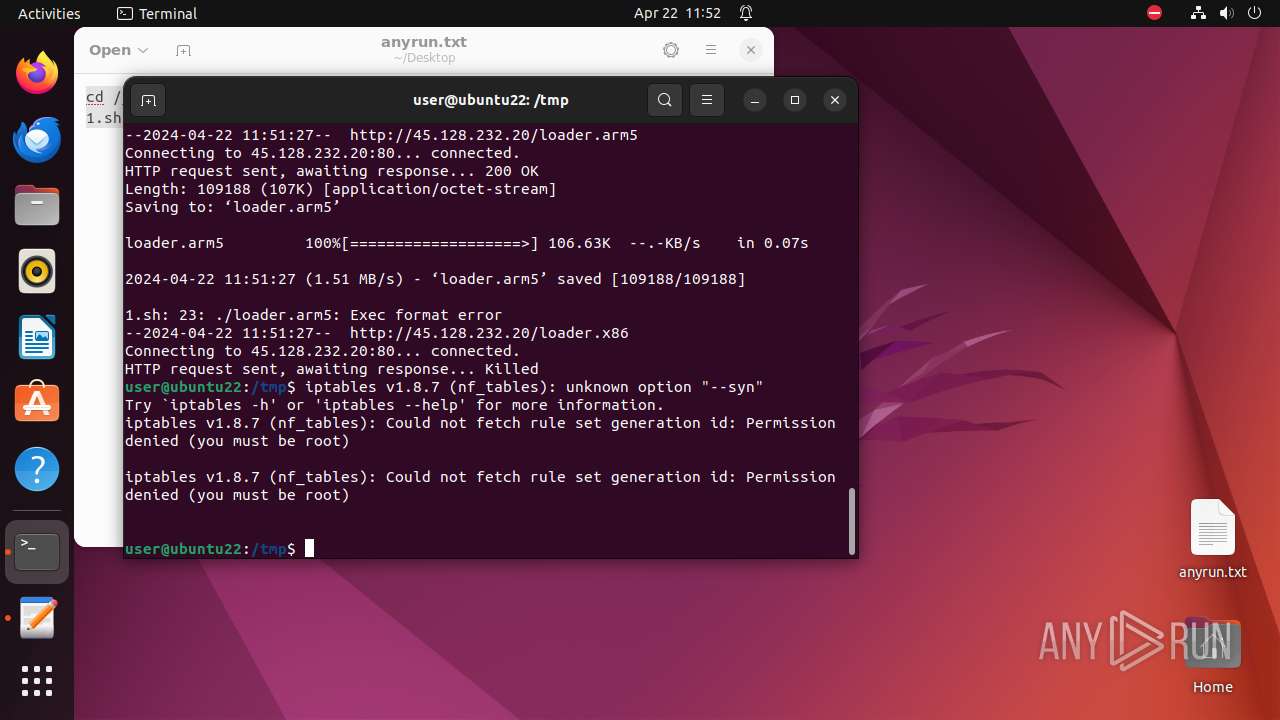This screenshot has width=1280, height=720.
Task: Open the network status indicator
Action: click(x=1199, y=13)
